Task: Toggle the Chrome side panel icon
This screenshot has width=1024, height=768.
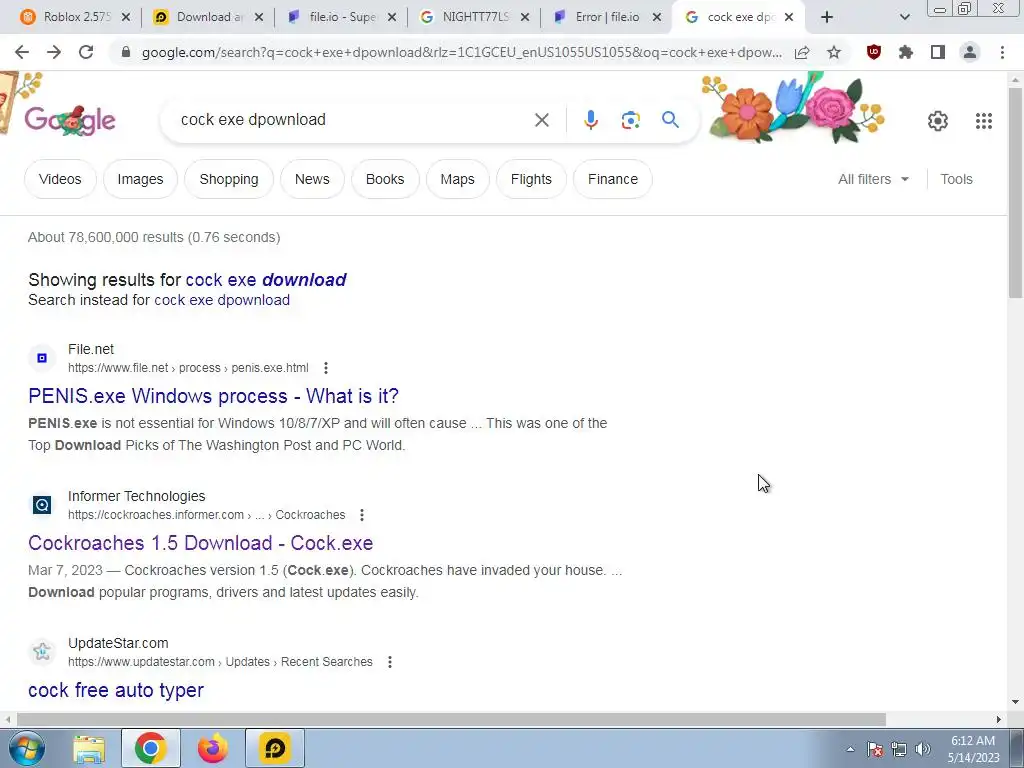Action: pyautogui.click(x=938, y=52)
